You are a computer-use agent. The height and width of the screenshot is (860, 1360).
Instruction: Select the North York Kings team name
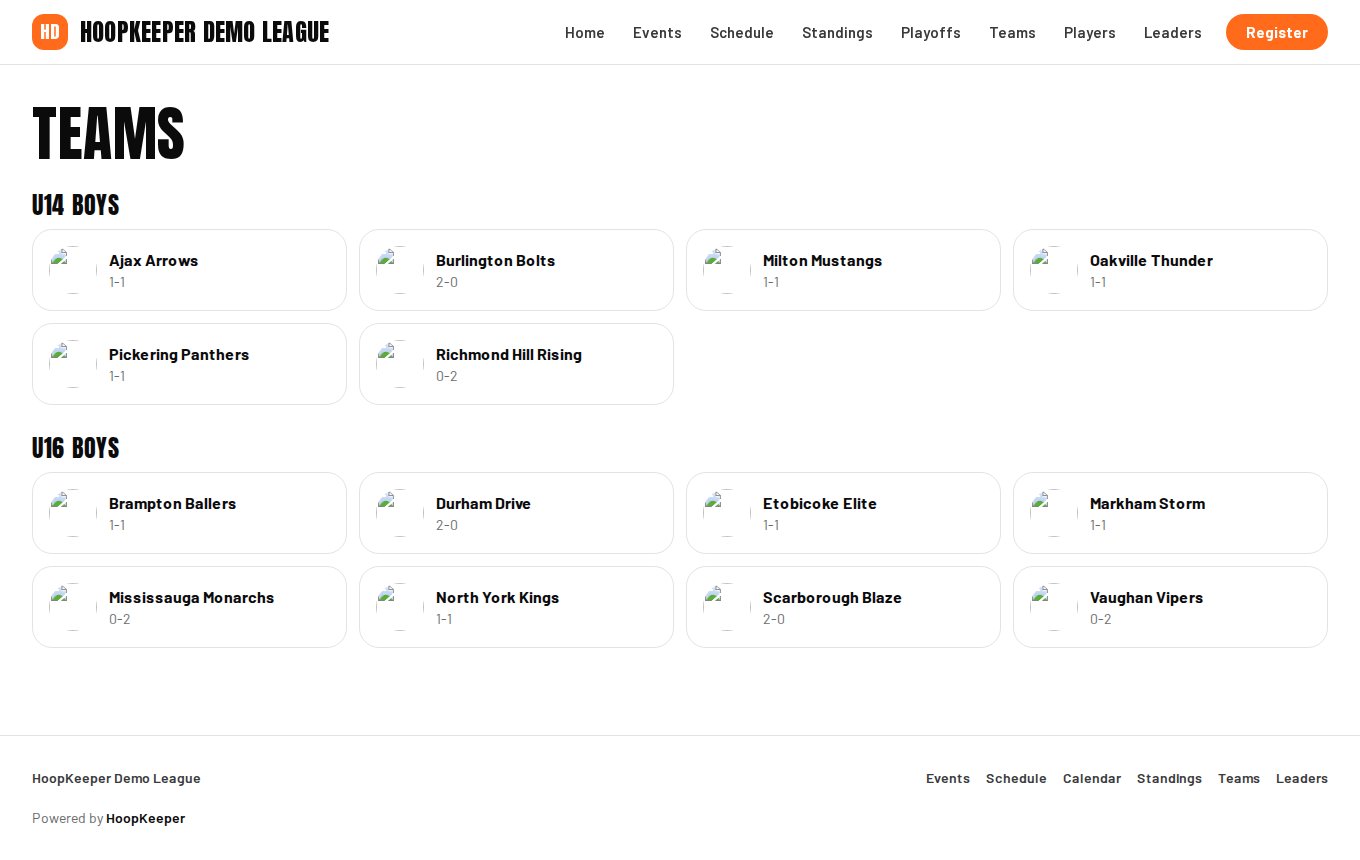tap(497, 597)
